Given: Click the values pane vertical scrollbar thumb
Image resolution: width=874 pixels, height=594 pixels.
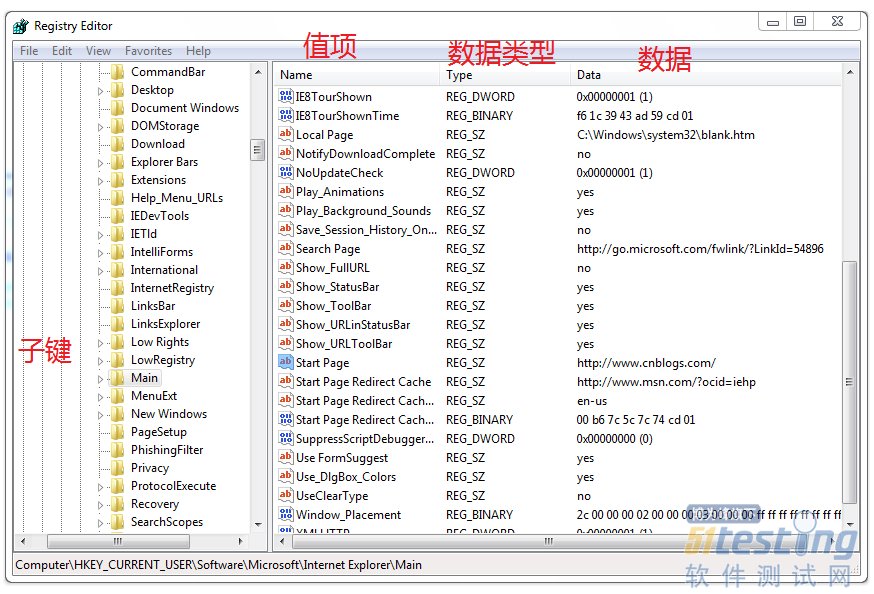Looking at the screenshot, I should [x=849, y=382].
